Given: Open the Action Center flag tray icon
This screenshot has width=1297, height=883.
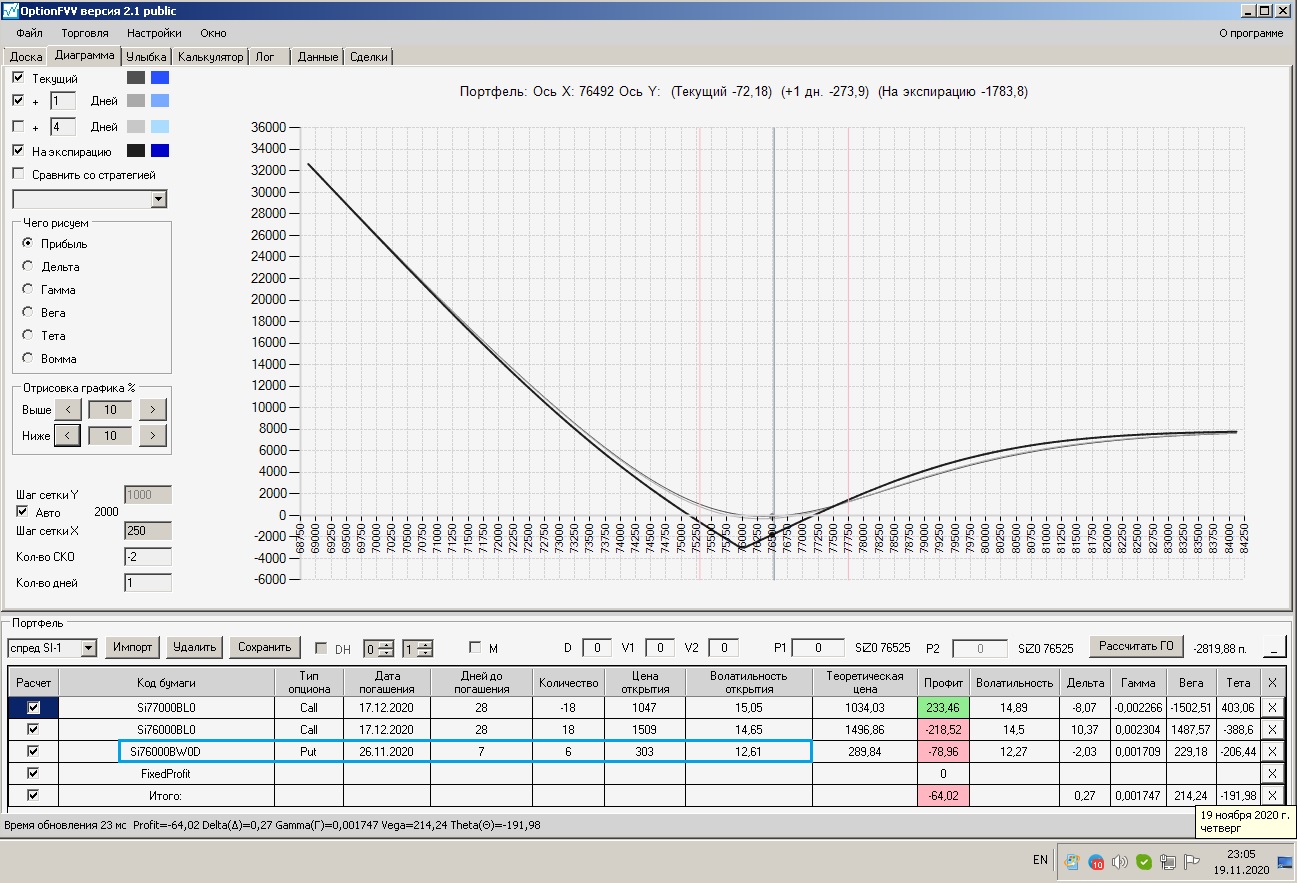Looking at the screenshot, I should [x=1191, y=861].
